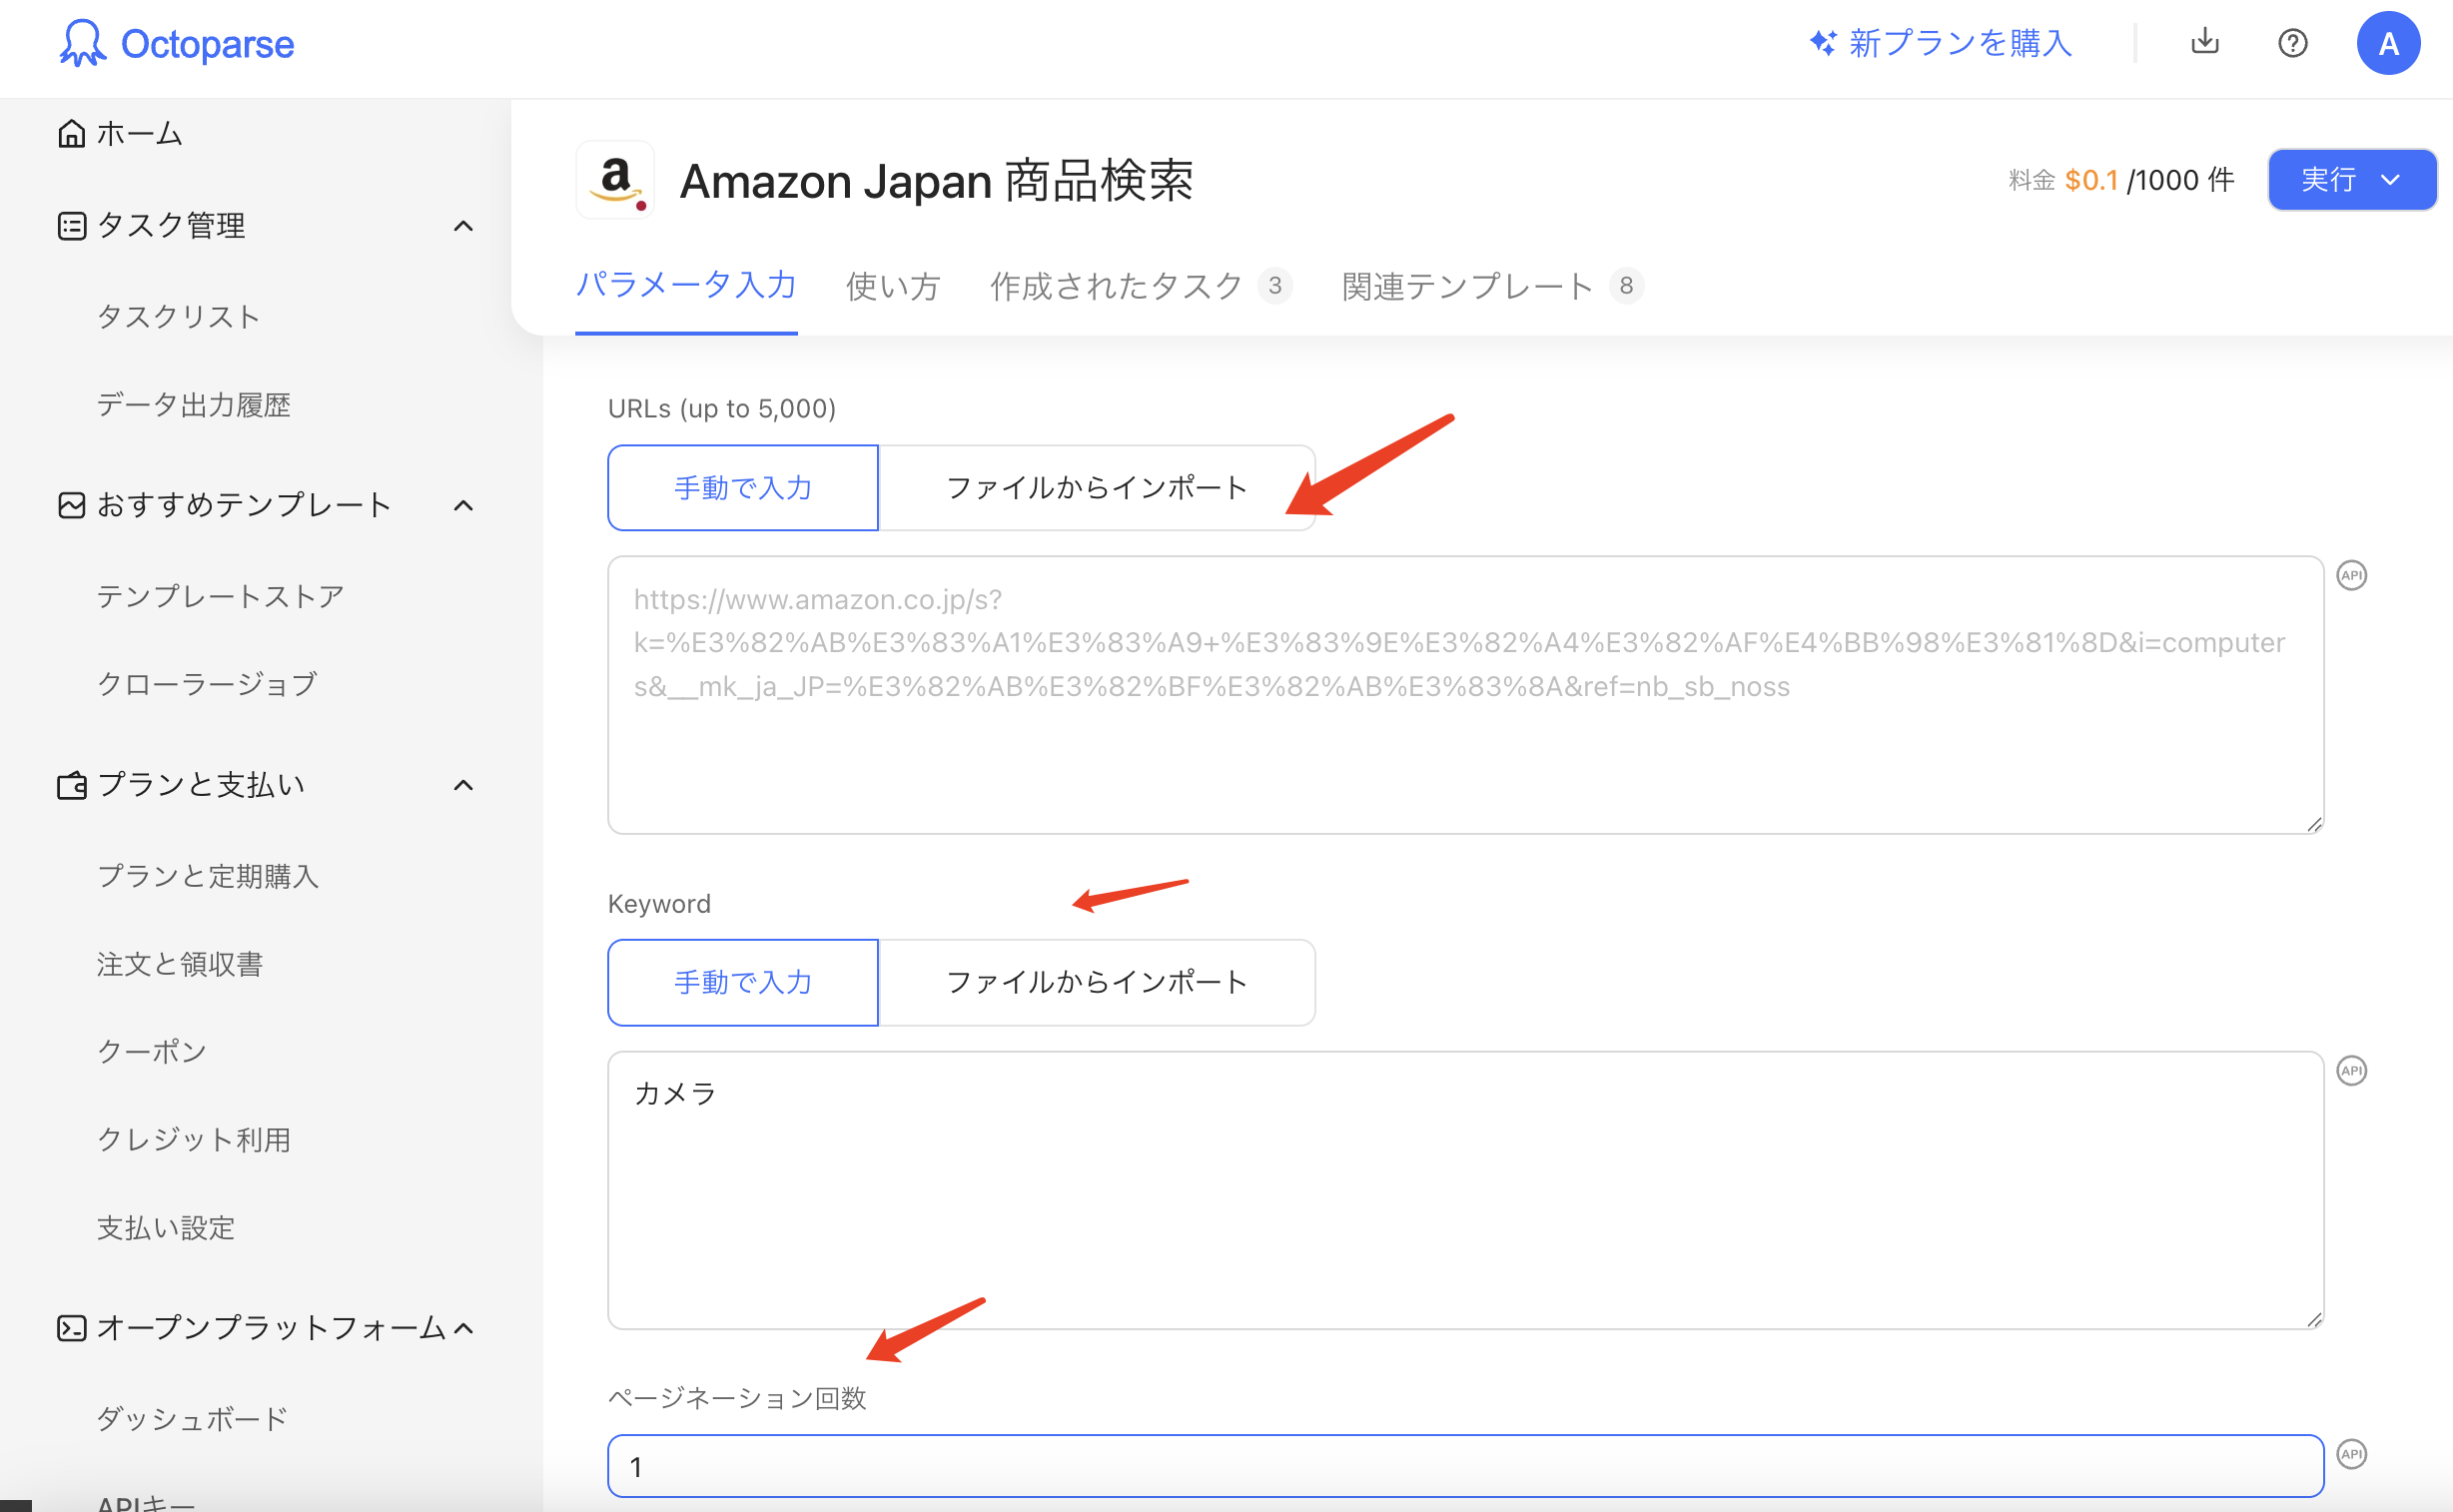Open クローラージョブ in sidebar
This screenshot has height=1512, width=2453.
[x=207, y=684]
